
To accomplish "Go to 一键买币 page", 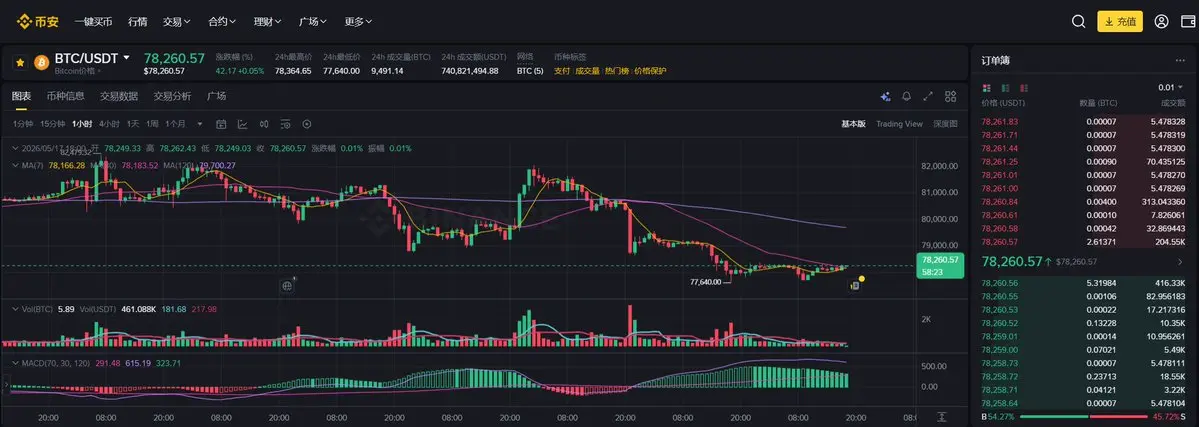I will (x=93, y=21).
